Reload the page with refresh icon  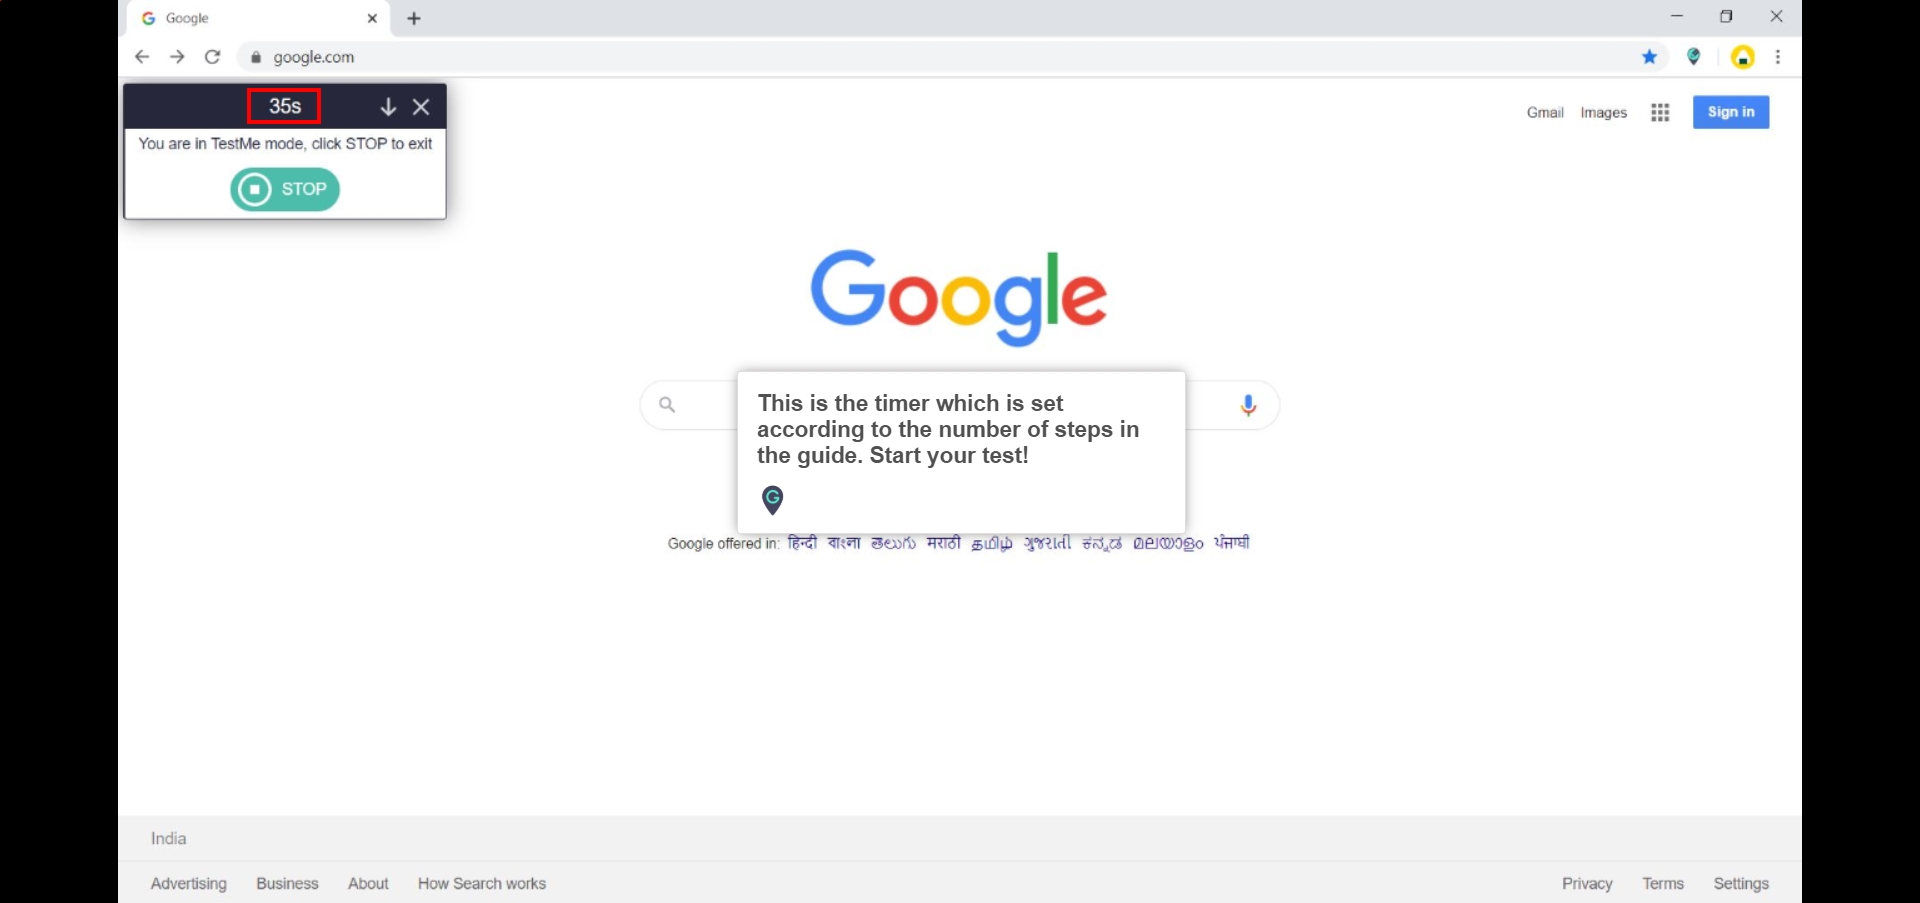tap(212, 57)
